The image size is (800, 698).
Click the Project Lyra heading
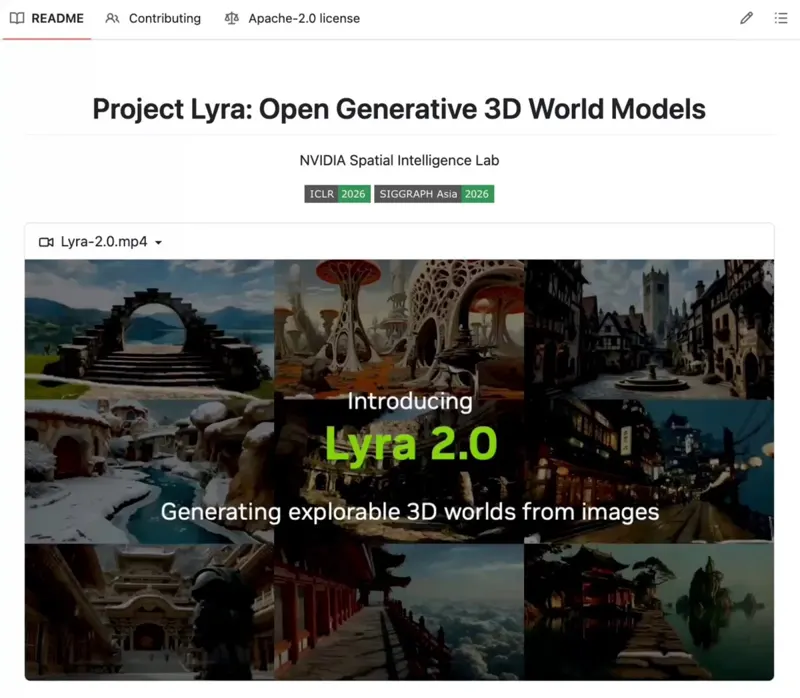tap(399, 109)
